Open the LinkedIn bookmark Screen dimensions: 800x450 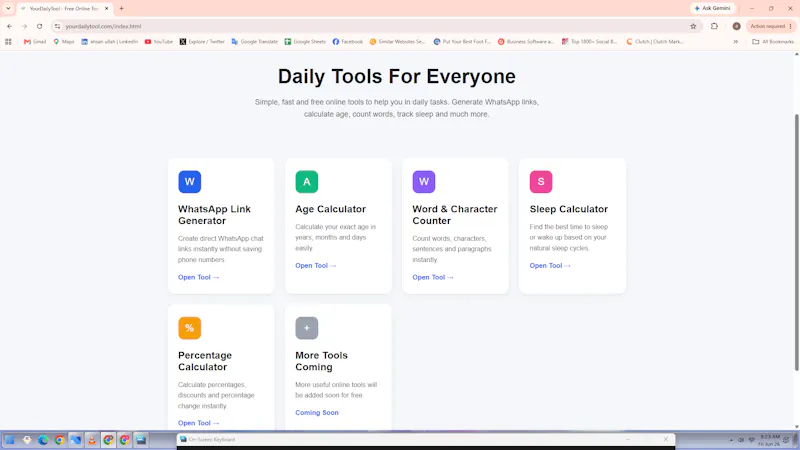110,42
